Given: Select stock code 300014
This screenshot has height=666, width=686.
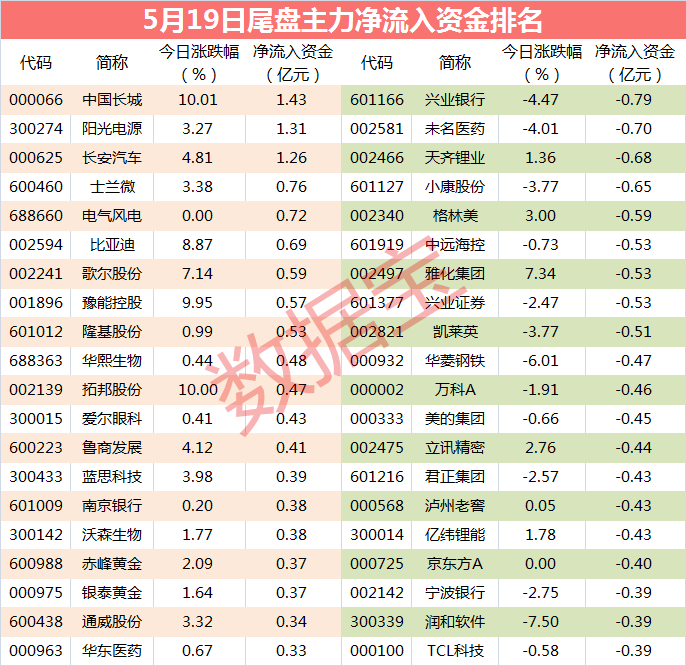Looking at the screenshot, I should pos(377,535).
